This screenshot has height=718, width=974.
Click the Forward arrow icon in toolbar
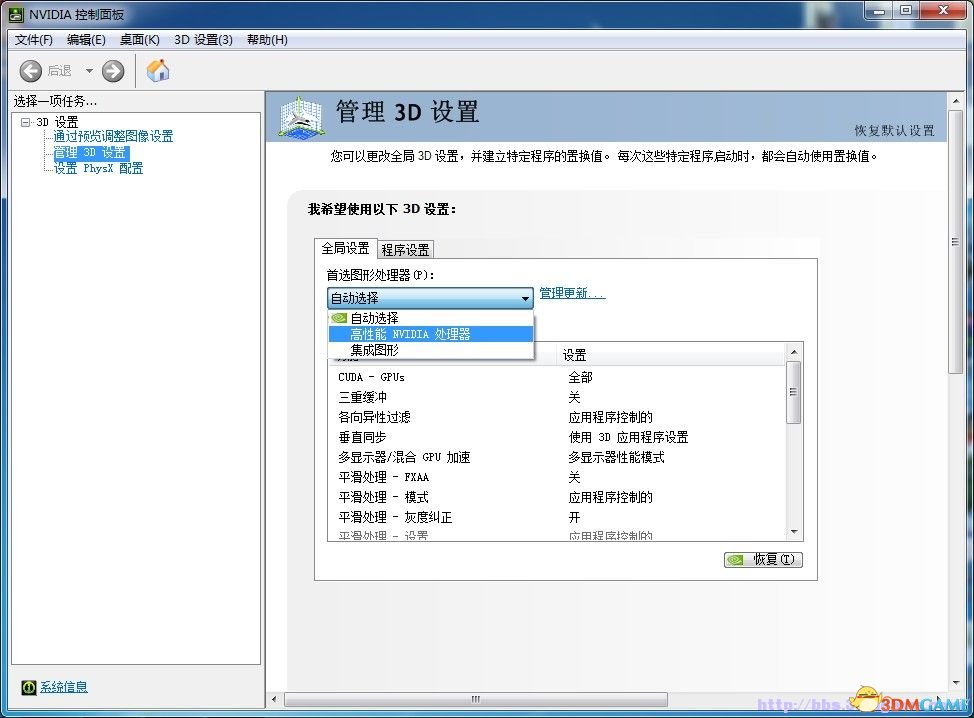(x=113, y=71)
